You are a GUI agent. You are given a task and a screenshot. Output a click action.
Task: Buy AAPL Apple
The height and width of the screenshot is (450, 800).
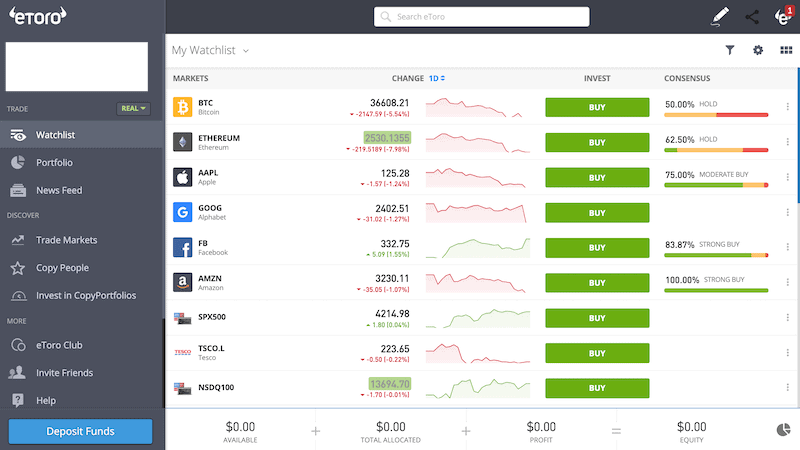pyautogui.click(x=597, y=178)
